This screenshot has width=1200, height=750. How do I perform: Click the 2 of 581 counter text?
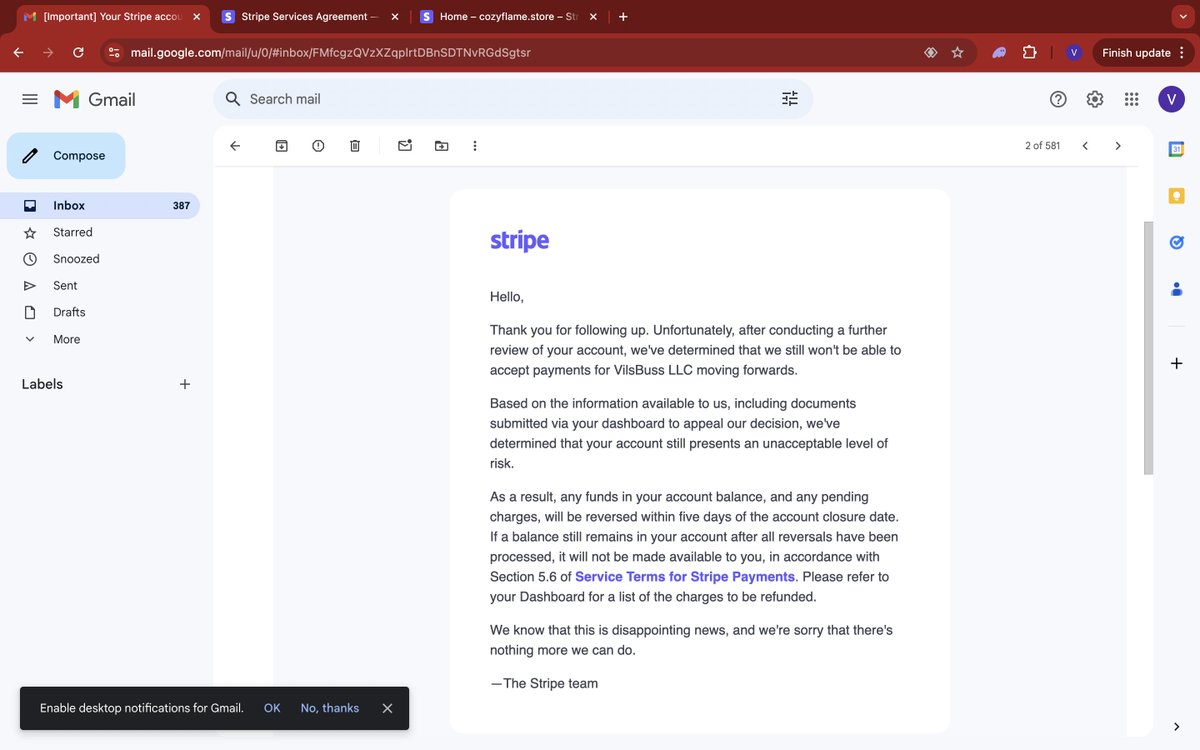point(1042,146)
